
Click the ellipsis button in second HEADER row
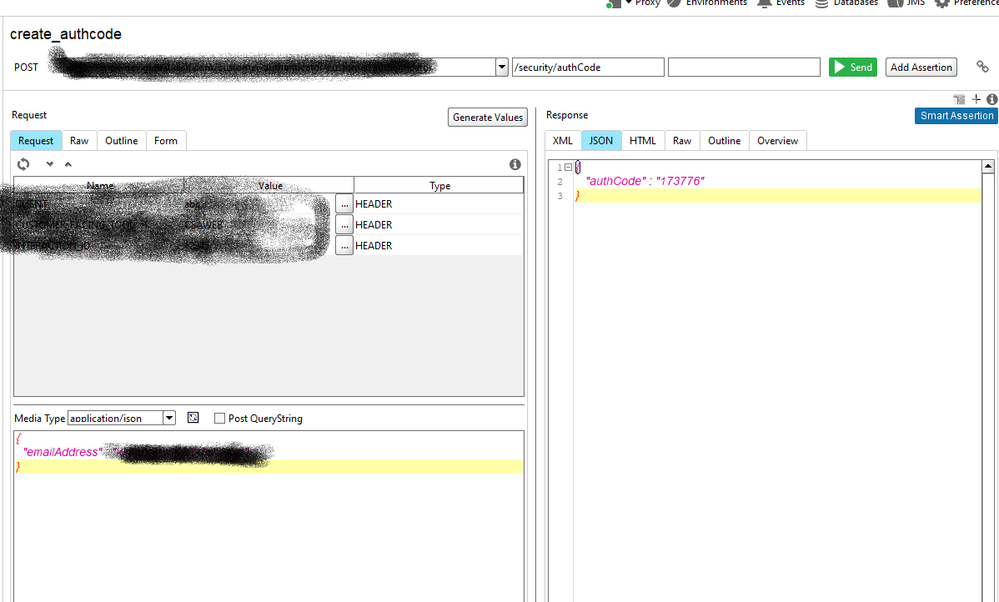344,224
